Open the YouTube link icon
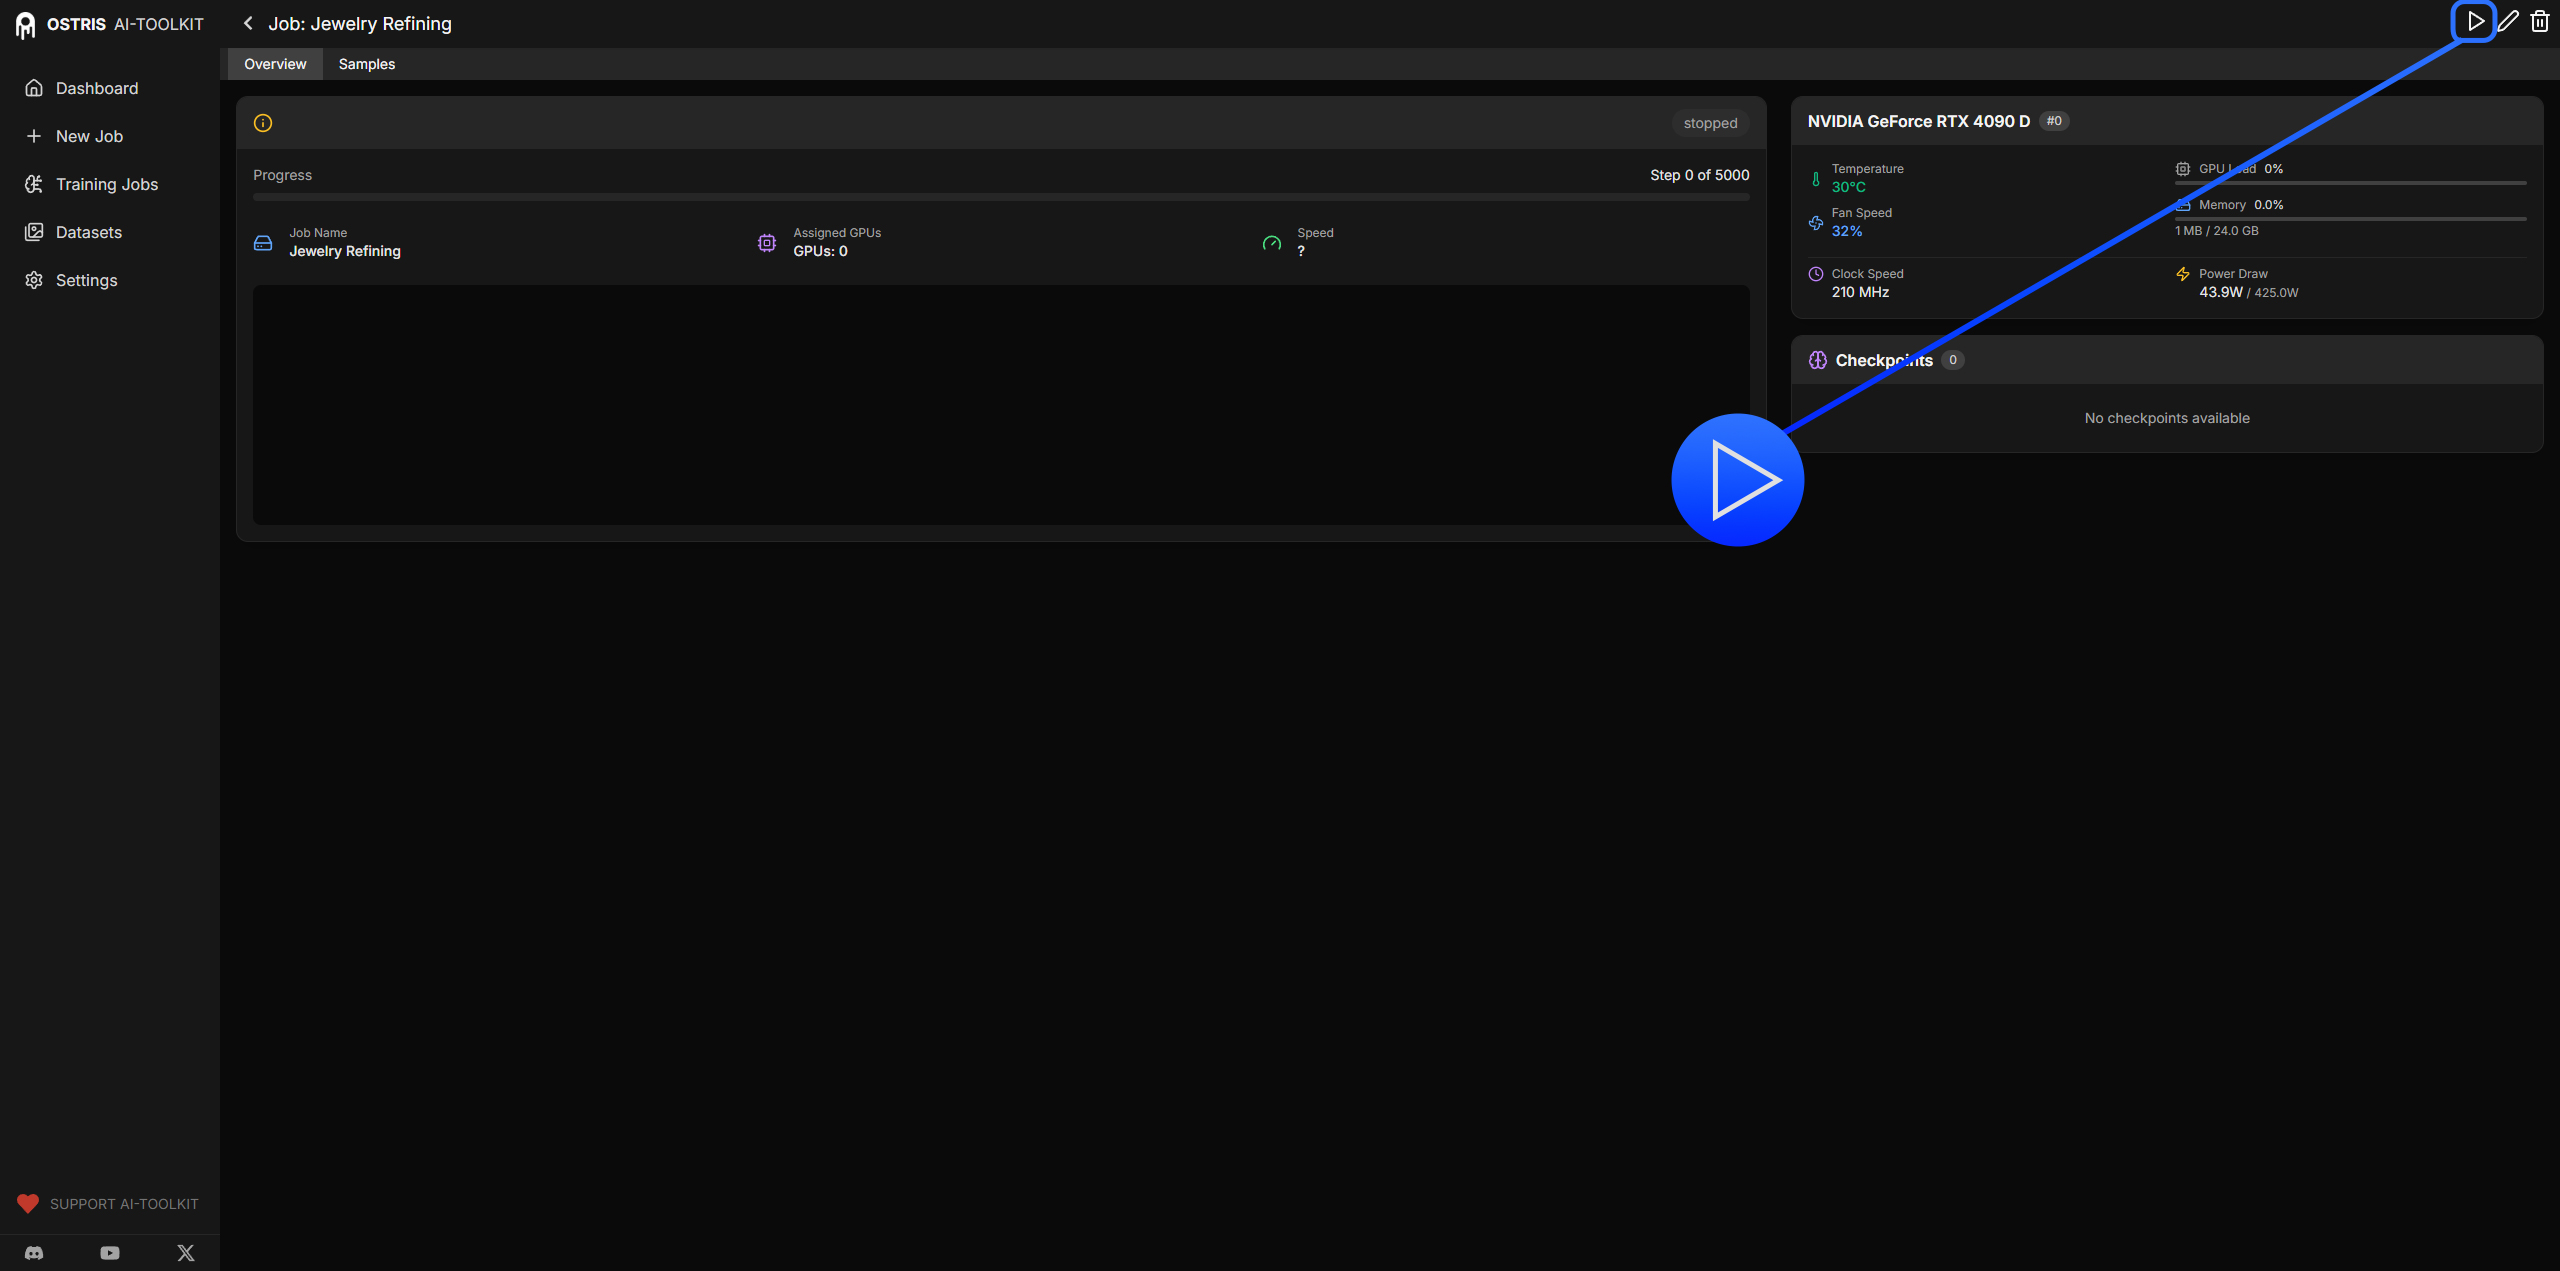Image resolution: width=2560 pixels, height=1271 pixels. (x=110, y=1253)
